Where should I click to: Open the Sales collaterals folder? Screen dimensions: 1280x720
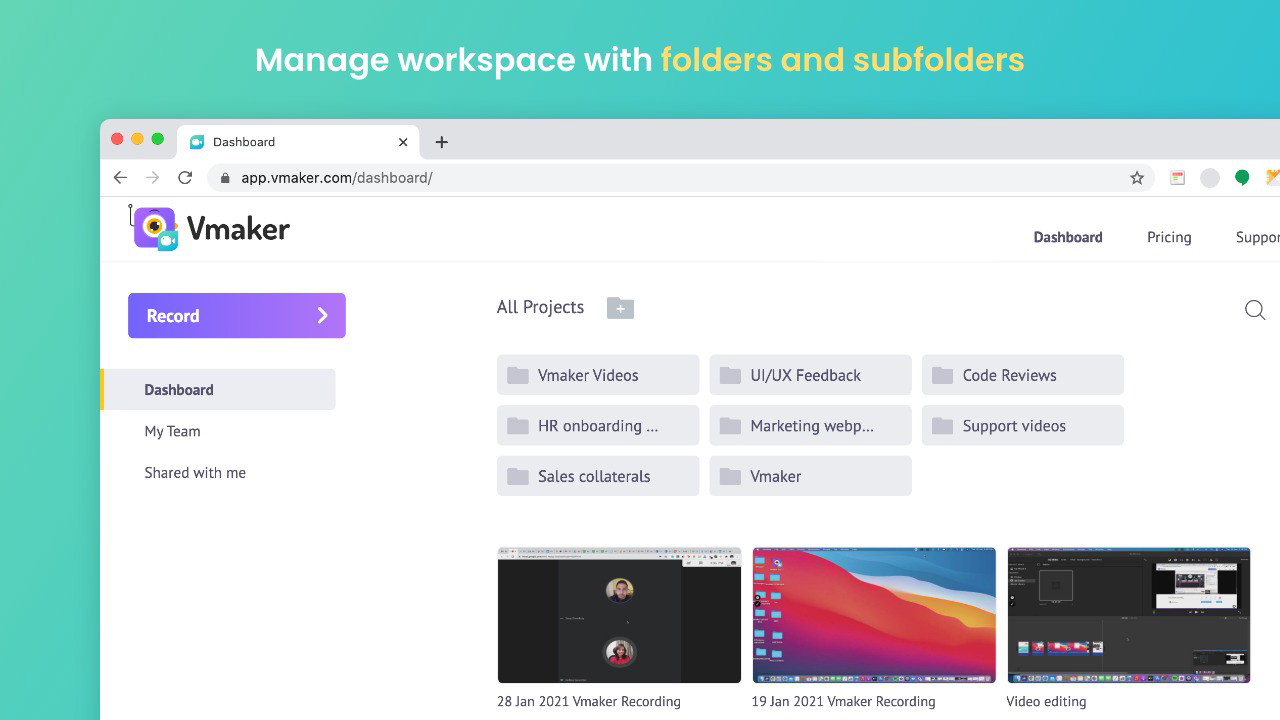(x=598, y=476)
